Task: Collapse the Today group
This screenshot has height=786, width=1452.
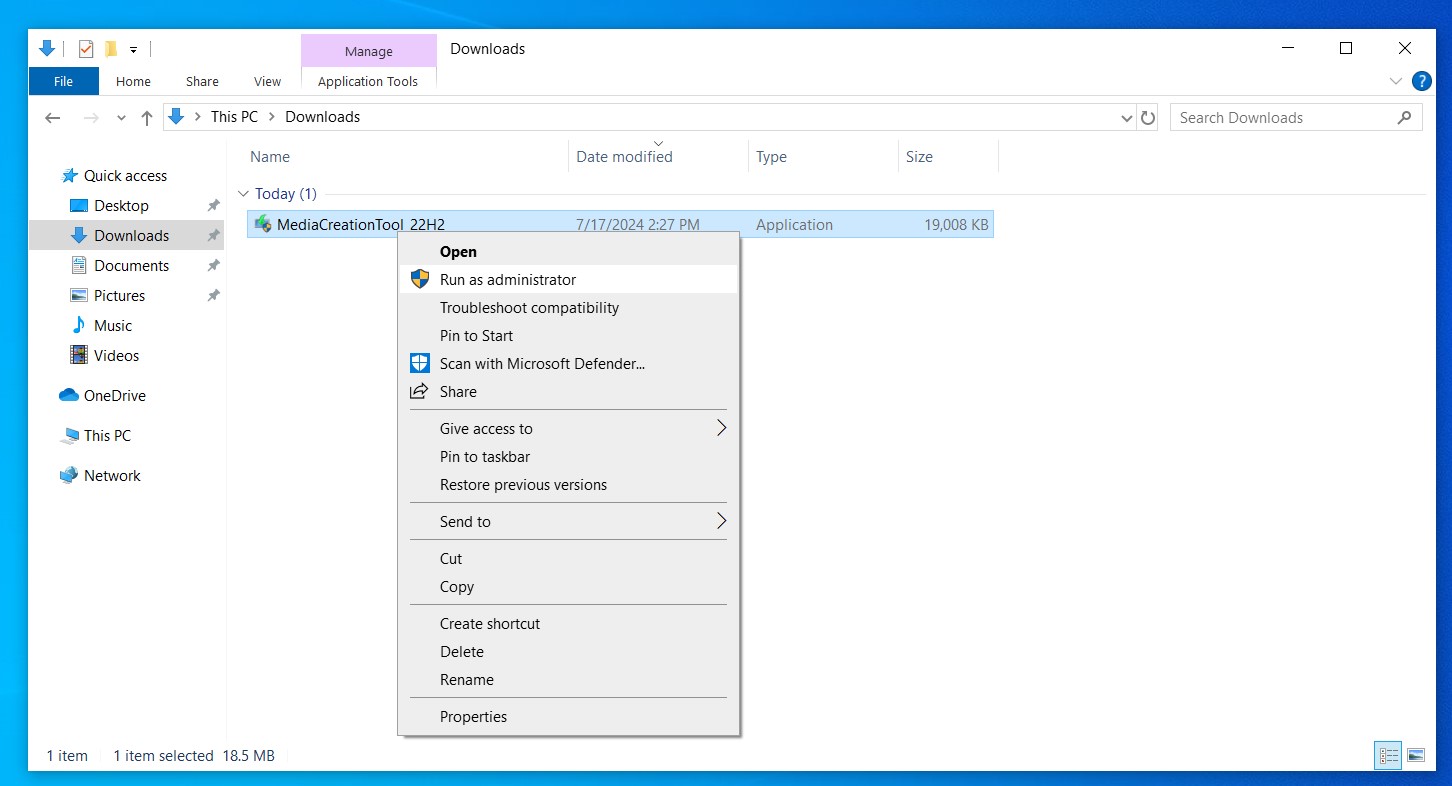Action: [x=243, y=194]
